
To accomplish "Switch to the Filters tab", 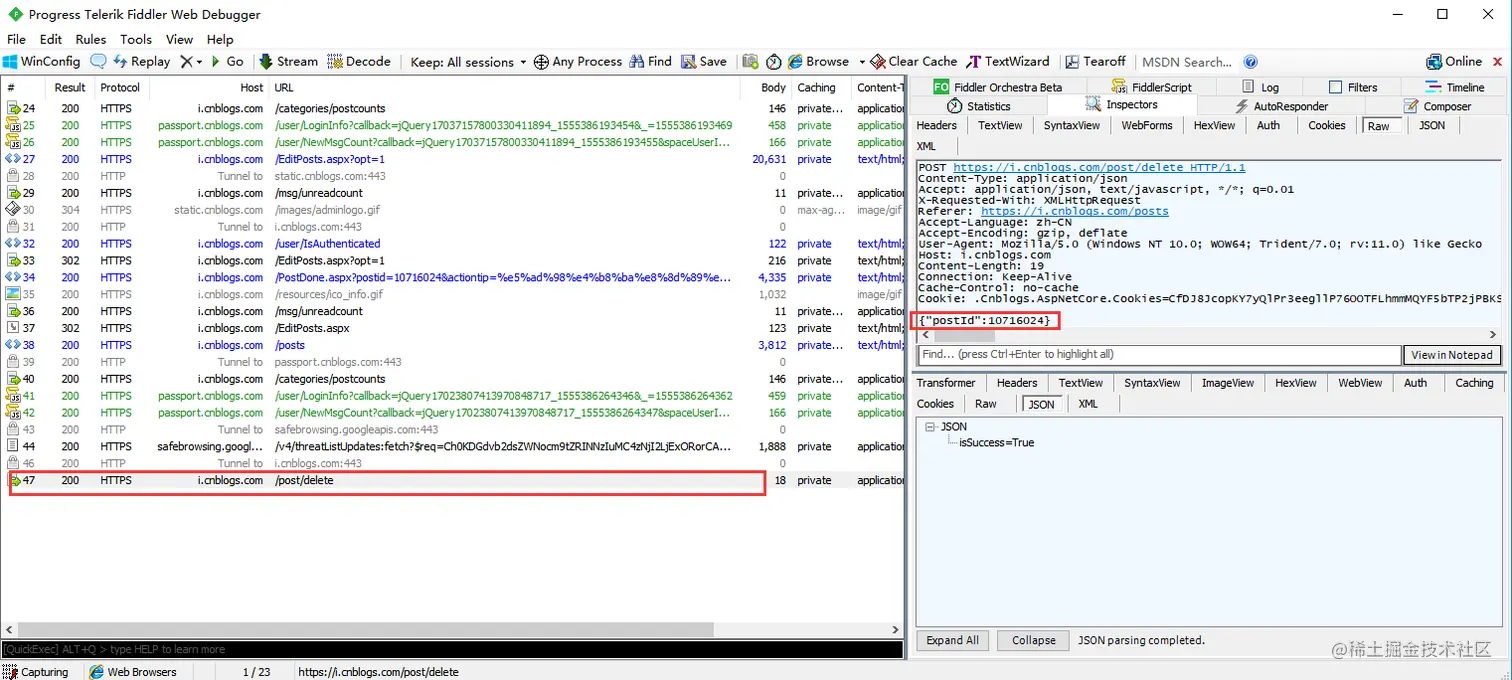I will [1352, 87].
